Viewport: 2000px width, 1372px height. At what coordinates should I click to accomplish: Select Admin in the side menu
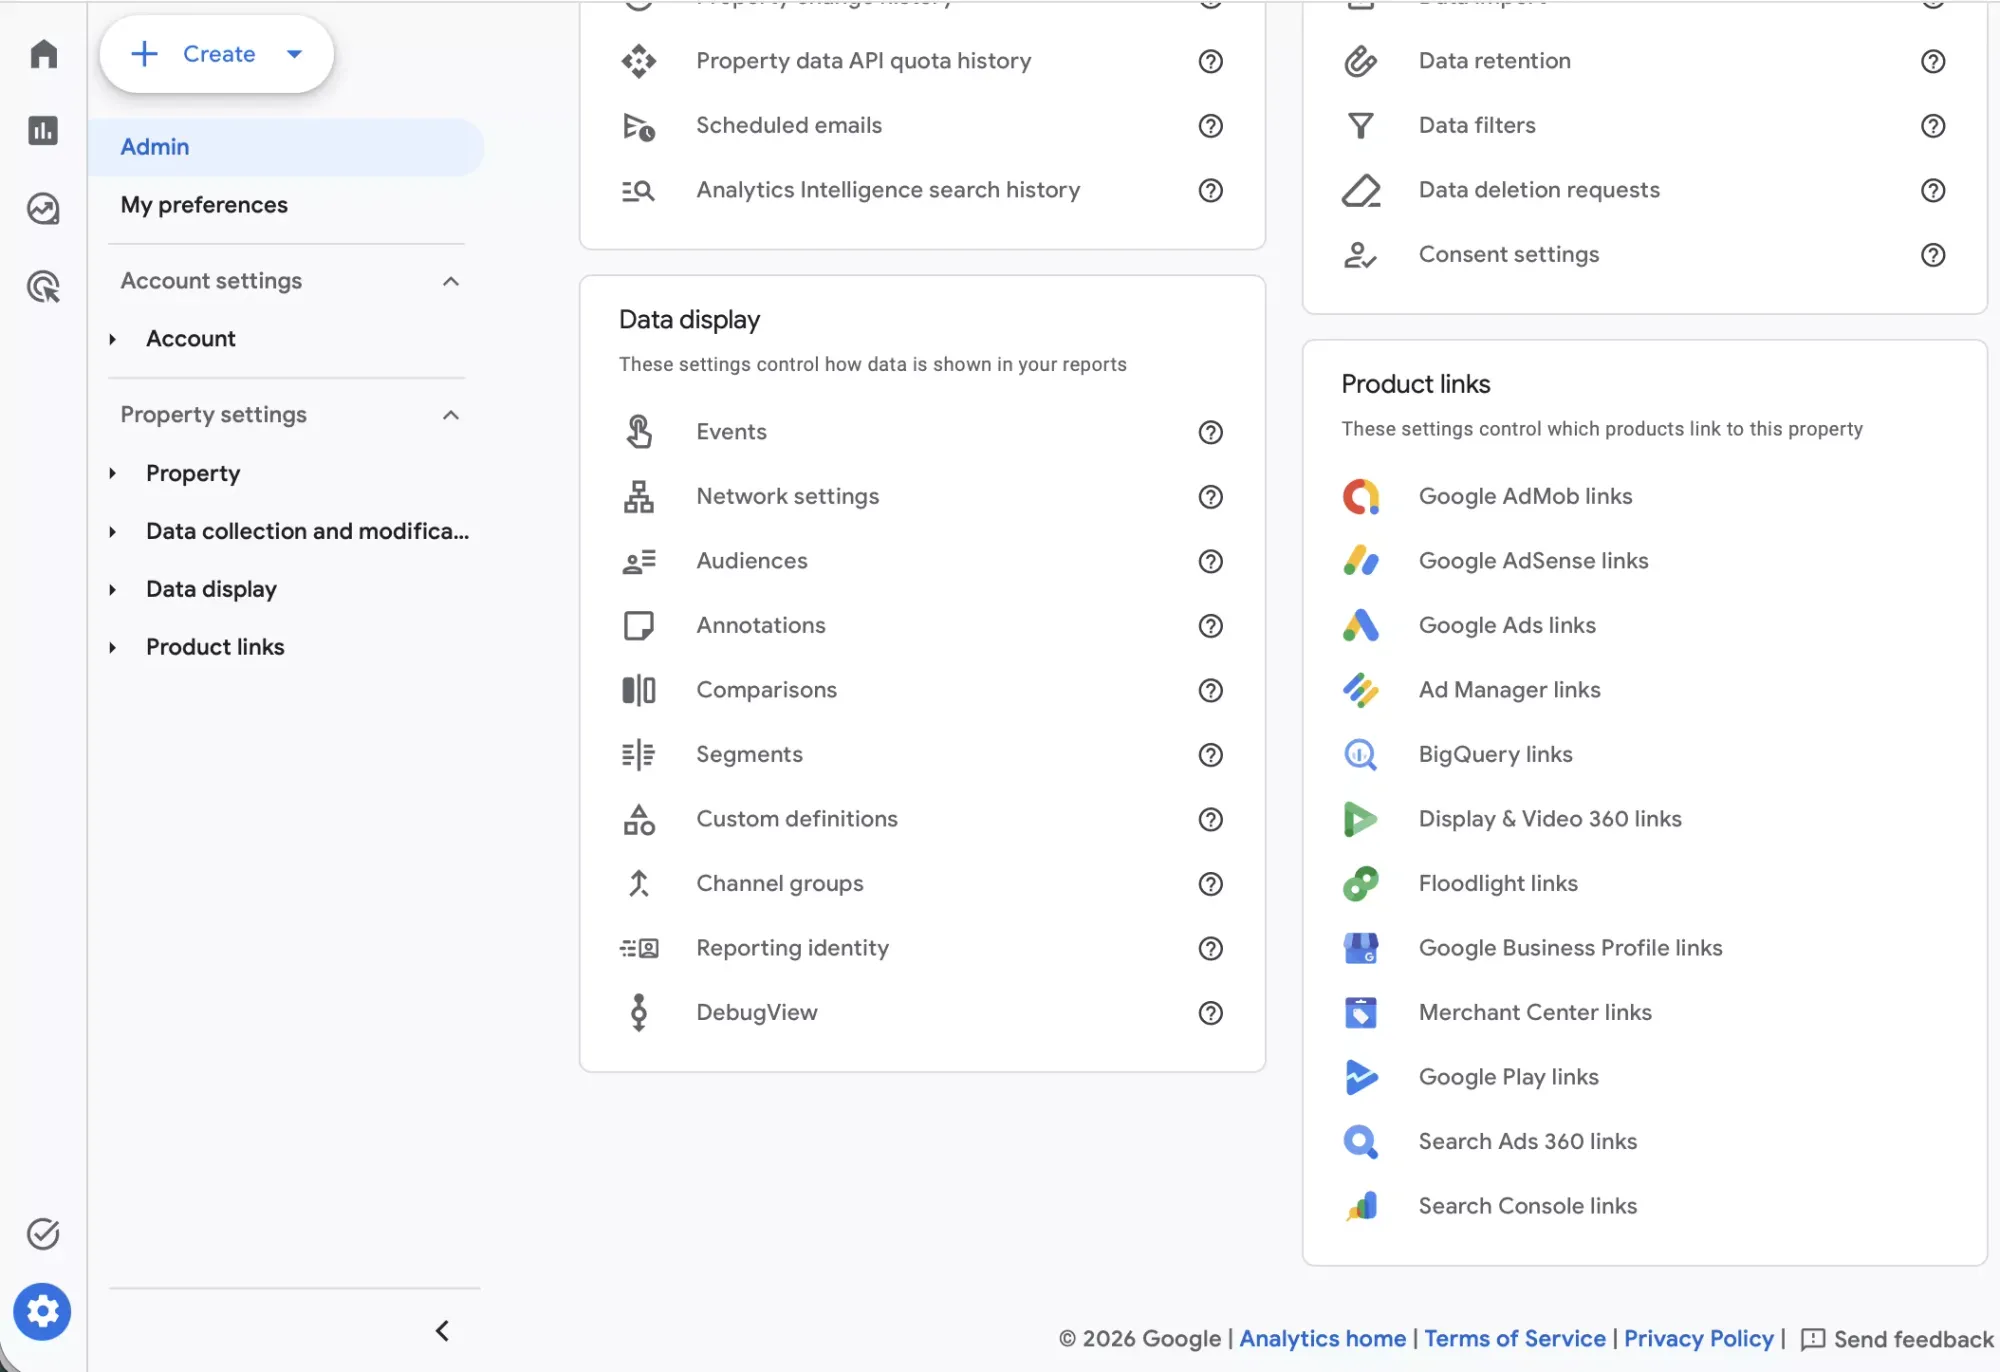pos(286,147)
